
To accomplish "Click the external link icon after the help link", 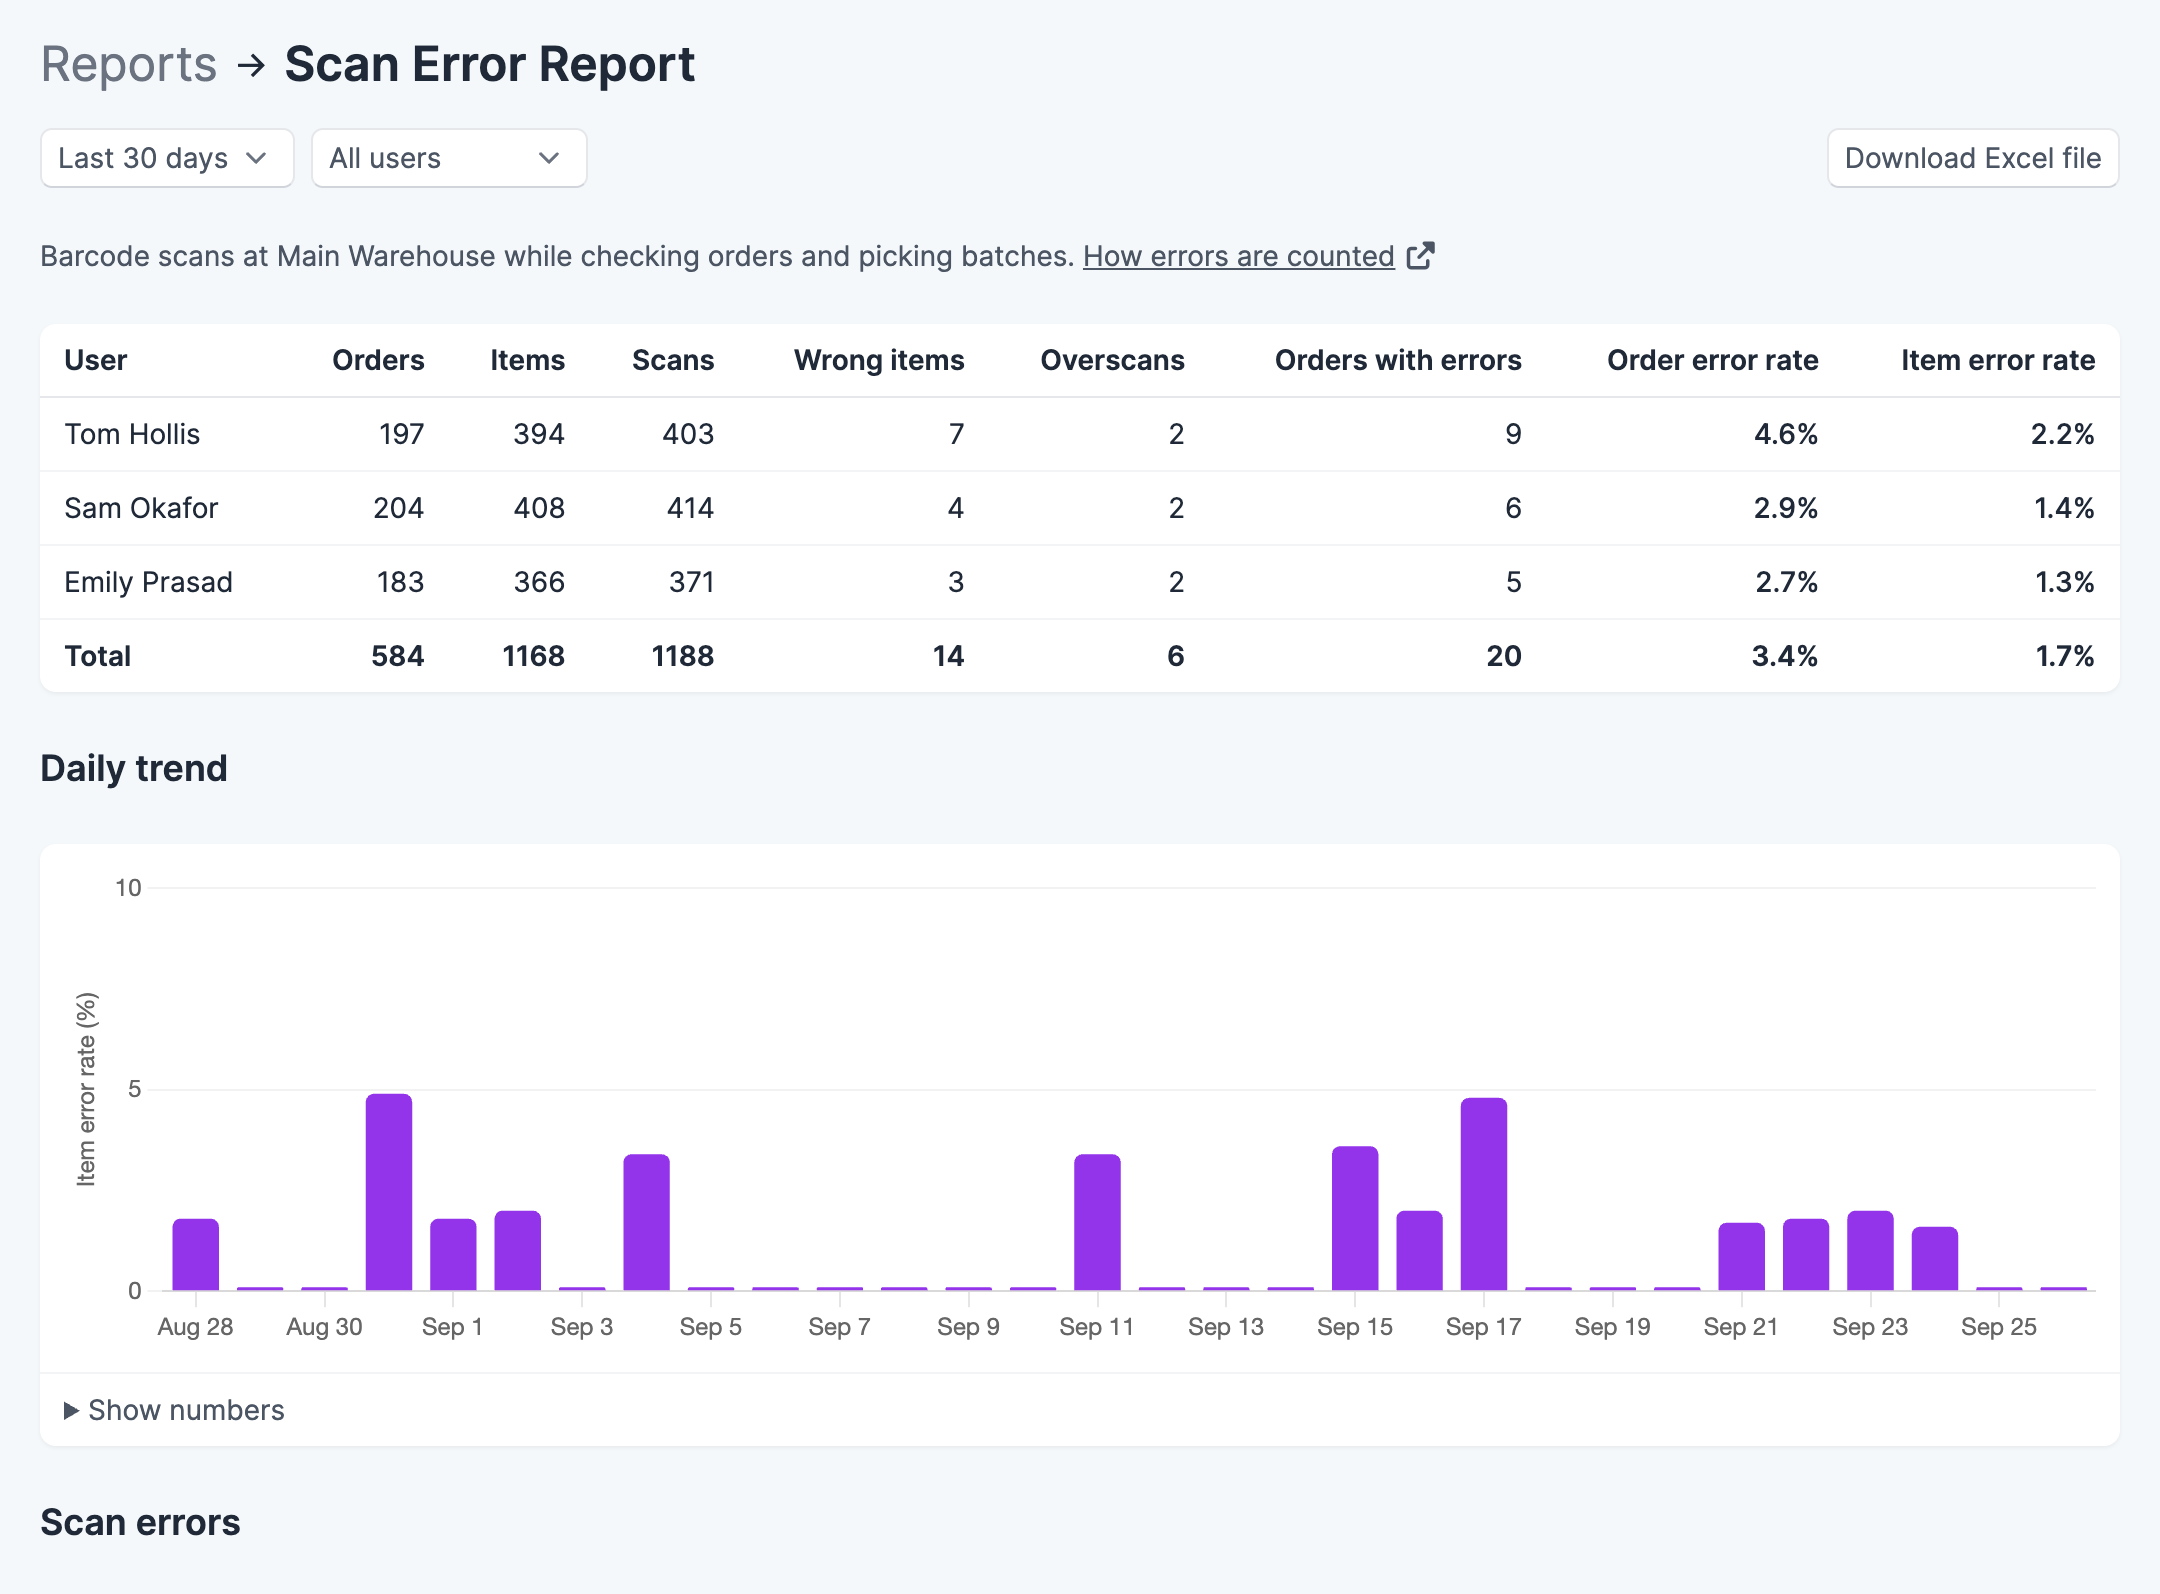I will [x=1420, y=256].
